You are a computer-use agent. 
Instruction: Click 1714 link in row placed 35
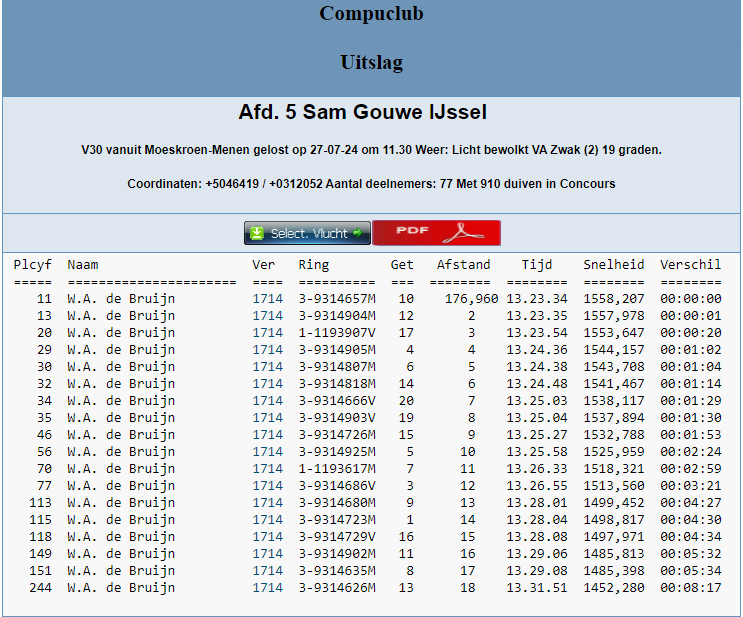(267, 417)
